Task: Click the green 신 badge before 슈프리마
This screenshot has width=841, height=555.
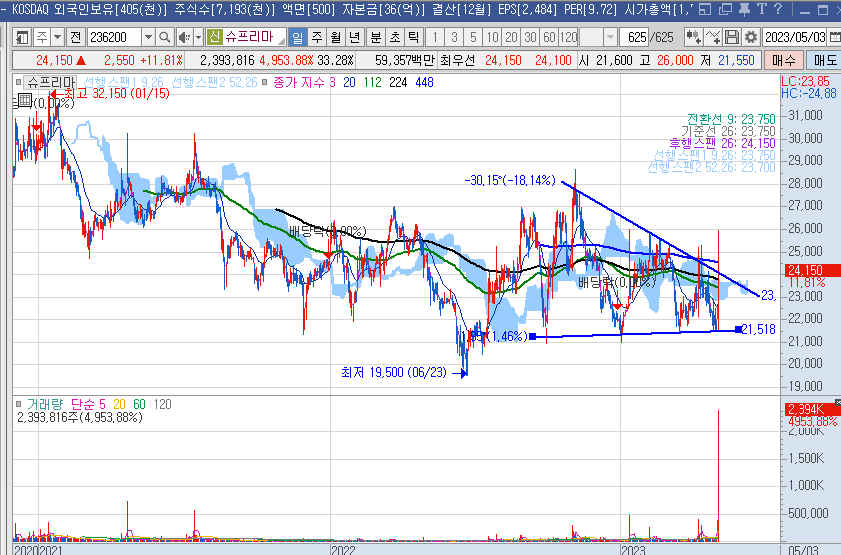Action: click(215, 37)
